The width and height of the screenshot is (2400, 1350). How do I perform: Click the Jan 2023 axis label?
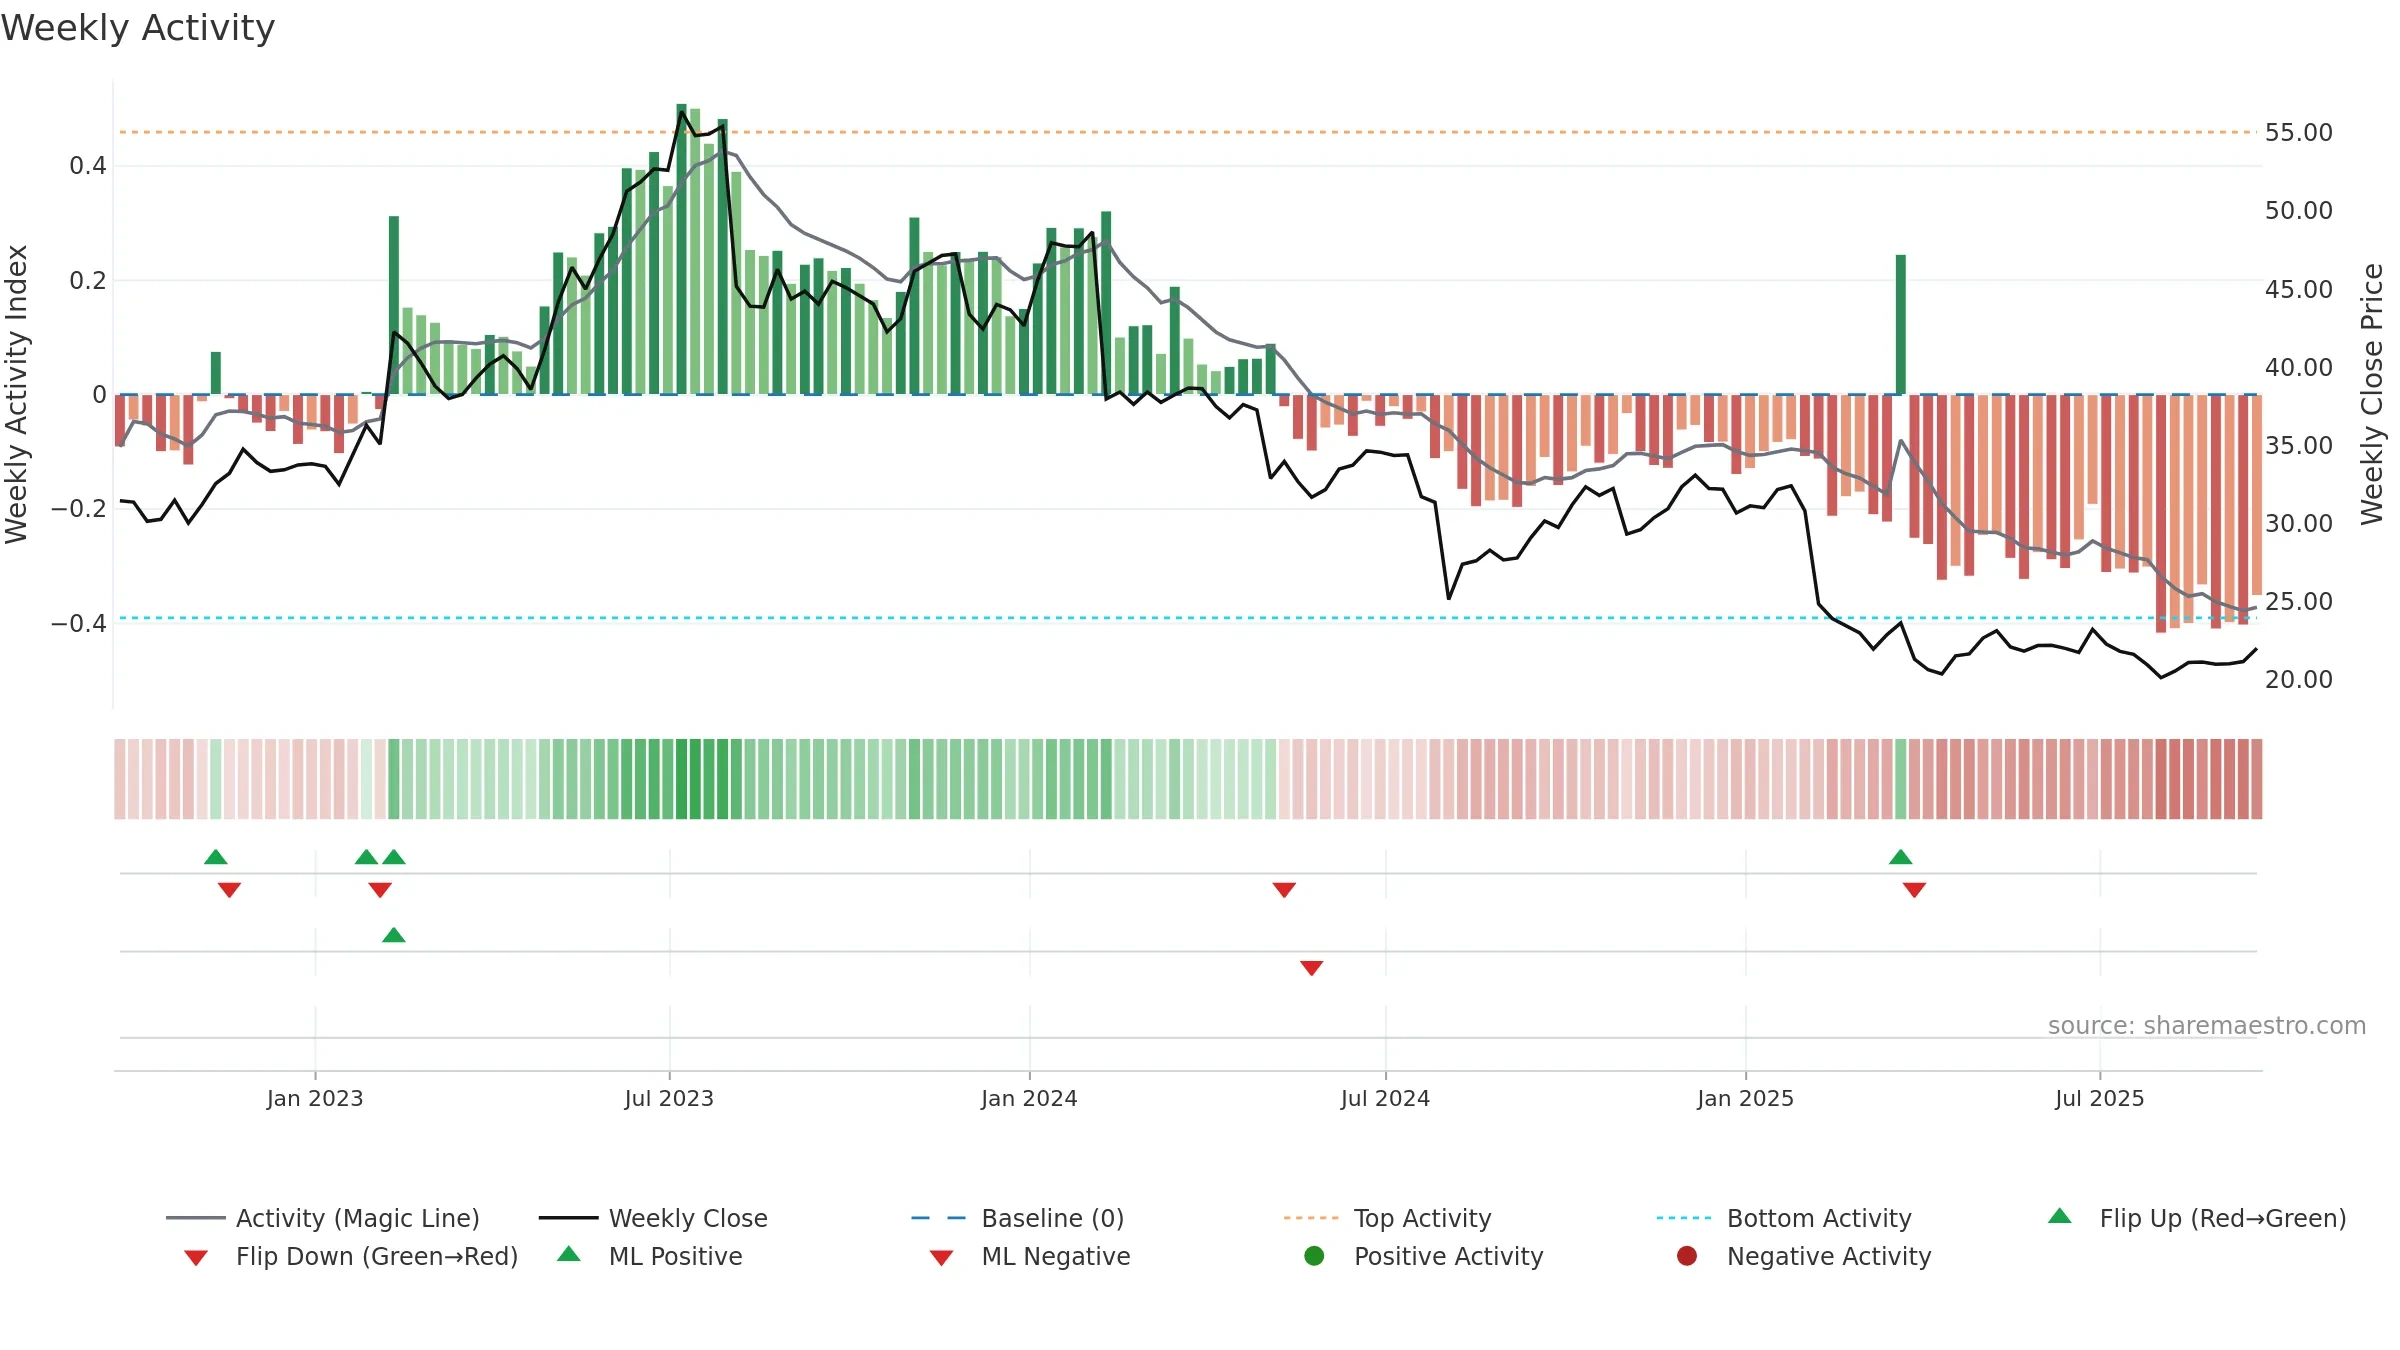[x=315, y=1099]
